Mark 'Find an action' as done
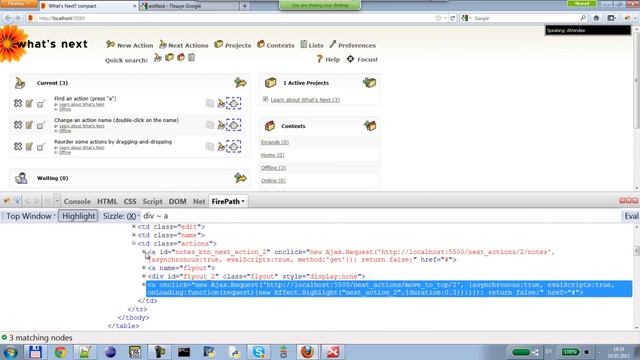The width and height of the screenshot is (640, 360). [x=41, y=104]
